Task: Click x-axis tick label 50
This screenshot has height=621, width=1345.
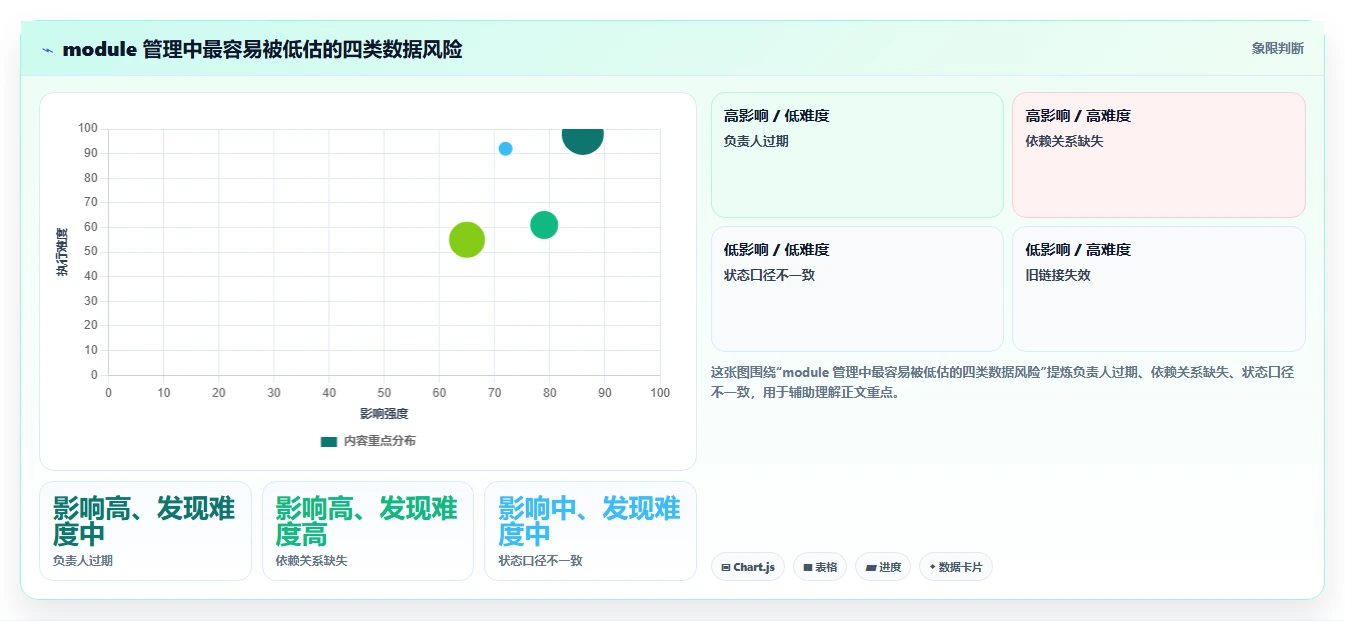Action: pos(384,393)
